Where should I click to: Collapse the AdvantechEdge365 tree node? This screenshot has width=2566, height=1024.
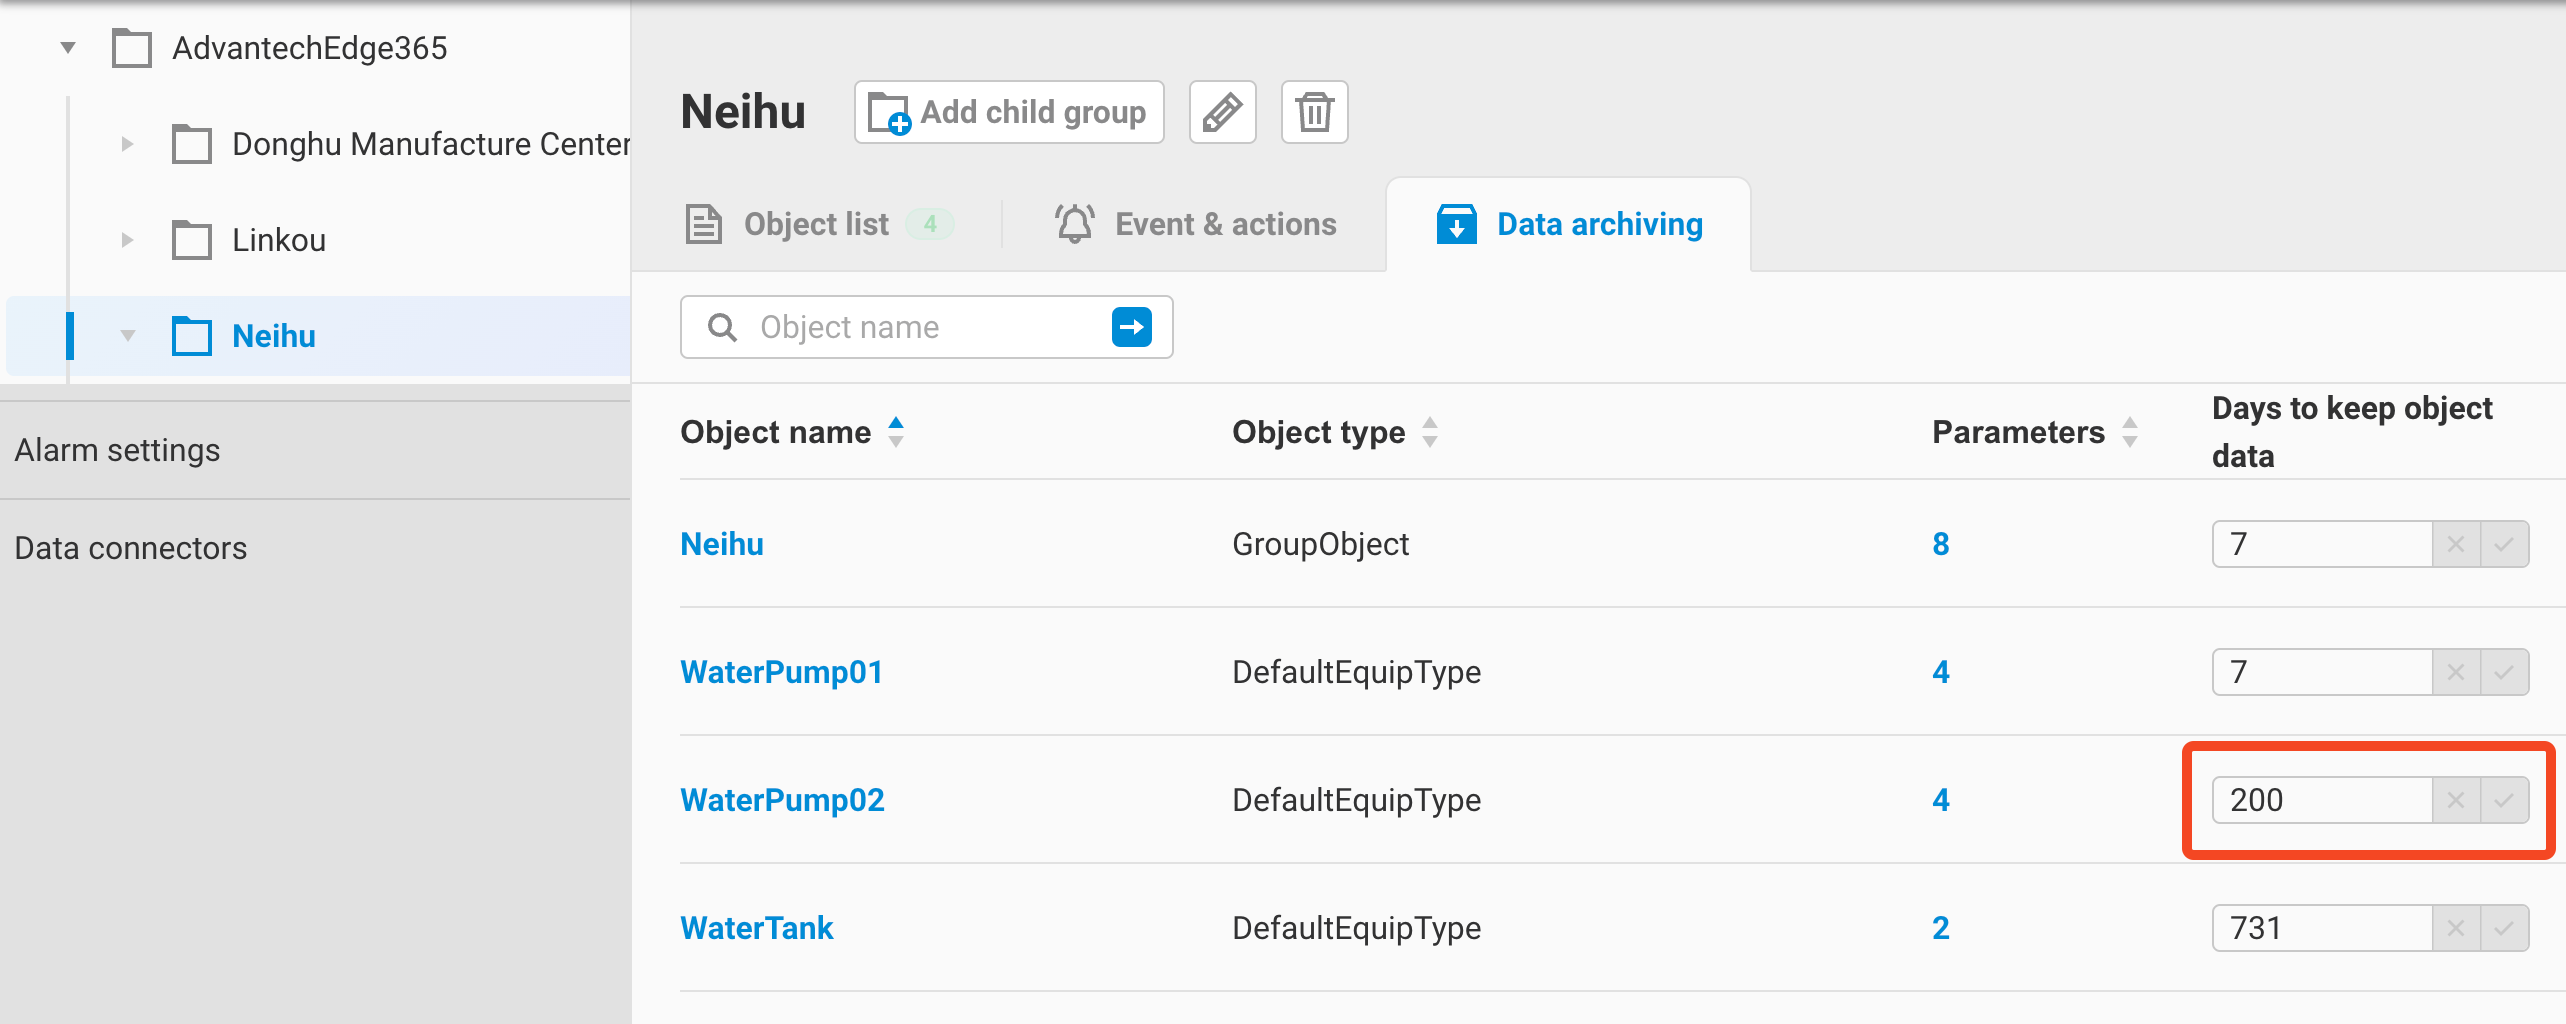(68, 48)
